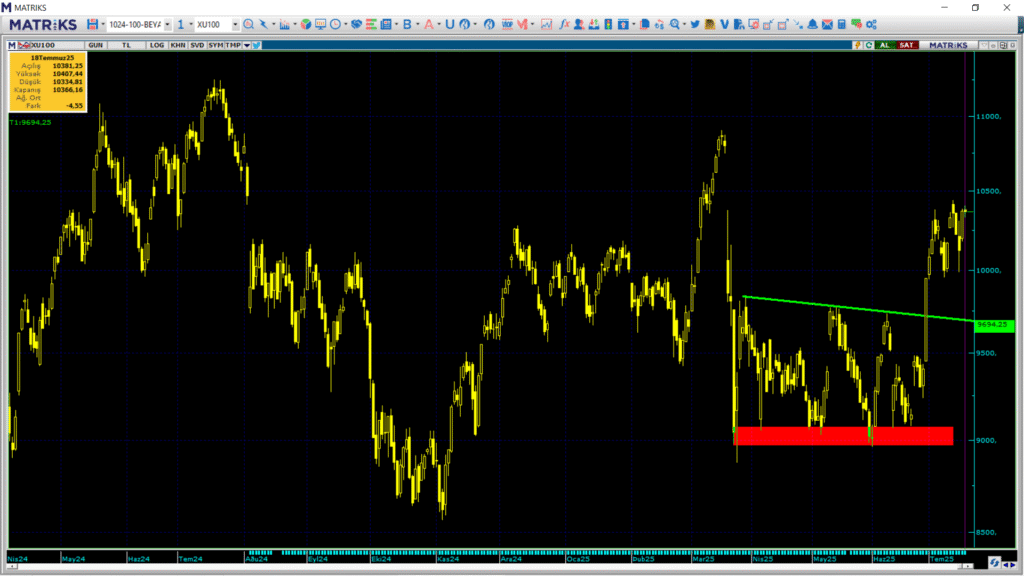The height and width of the screenshot is (576, 1024).
Task: Select the GUN period tab
Action: point(96,45)
